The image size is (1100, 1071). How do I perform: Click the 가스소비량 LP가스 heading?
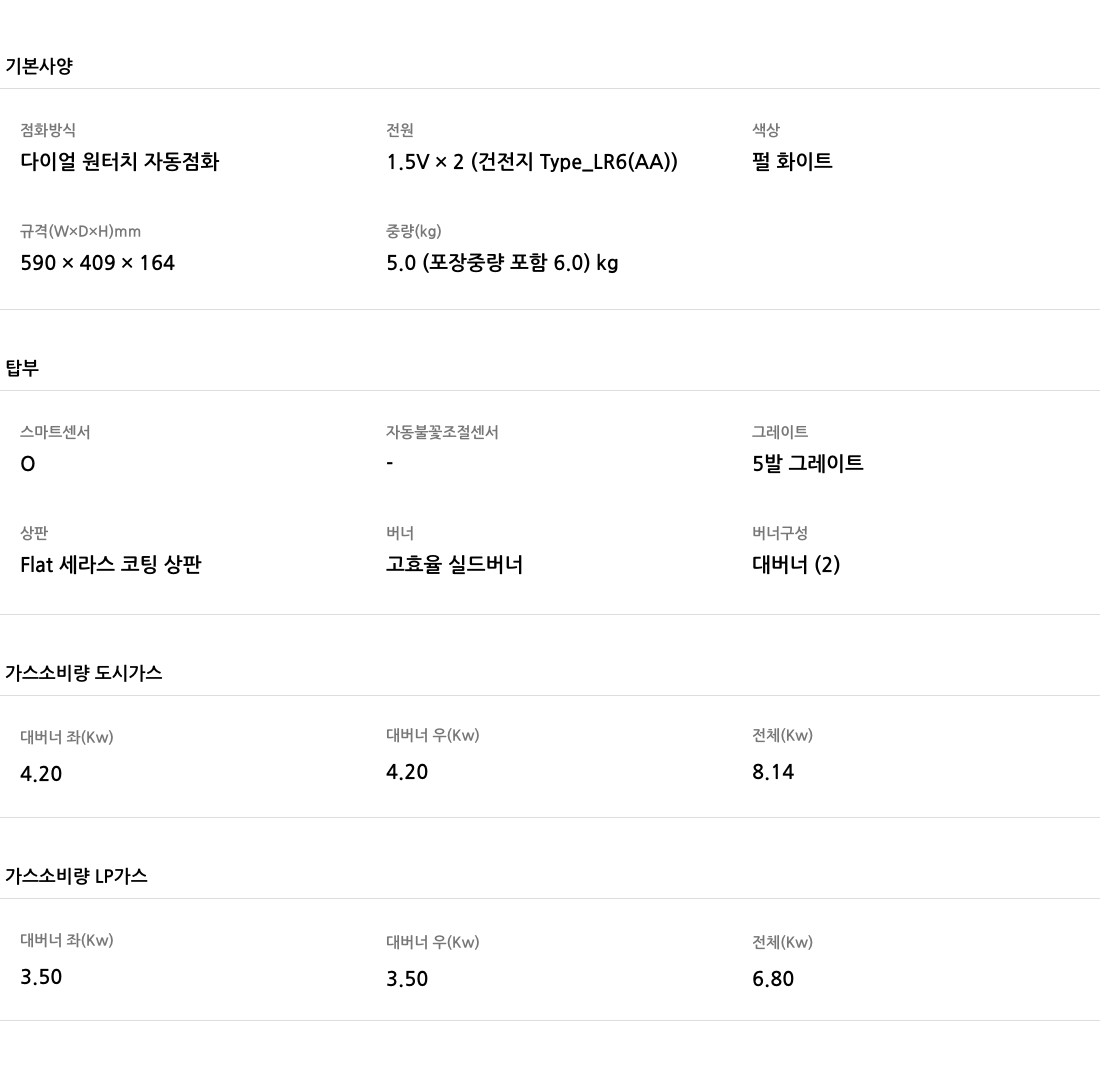click(x=76, y=876)
